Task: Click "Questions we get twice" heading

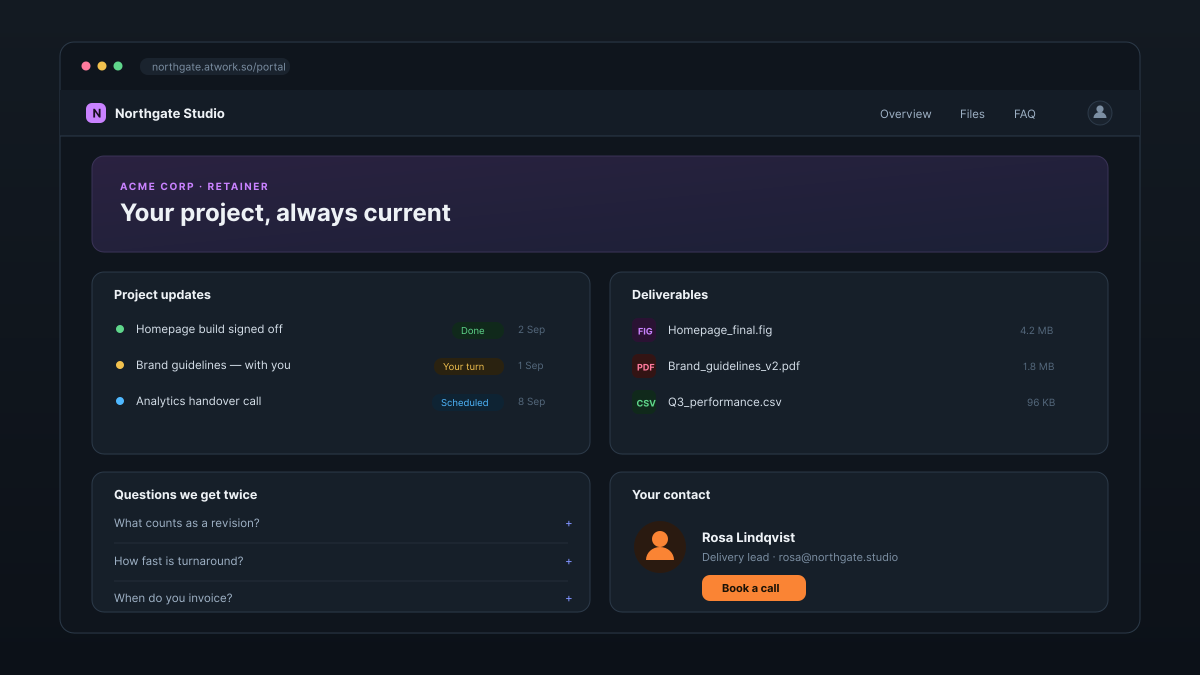Action: pyautogui.click(x=186, y=495)
